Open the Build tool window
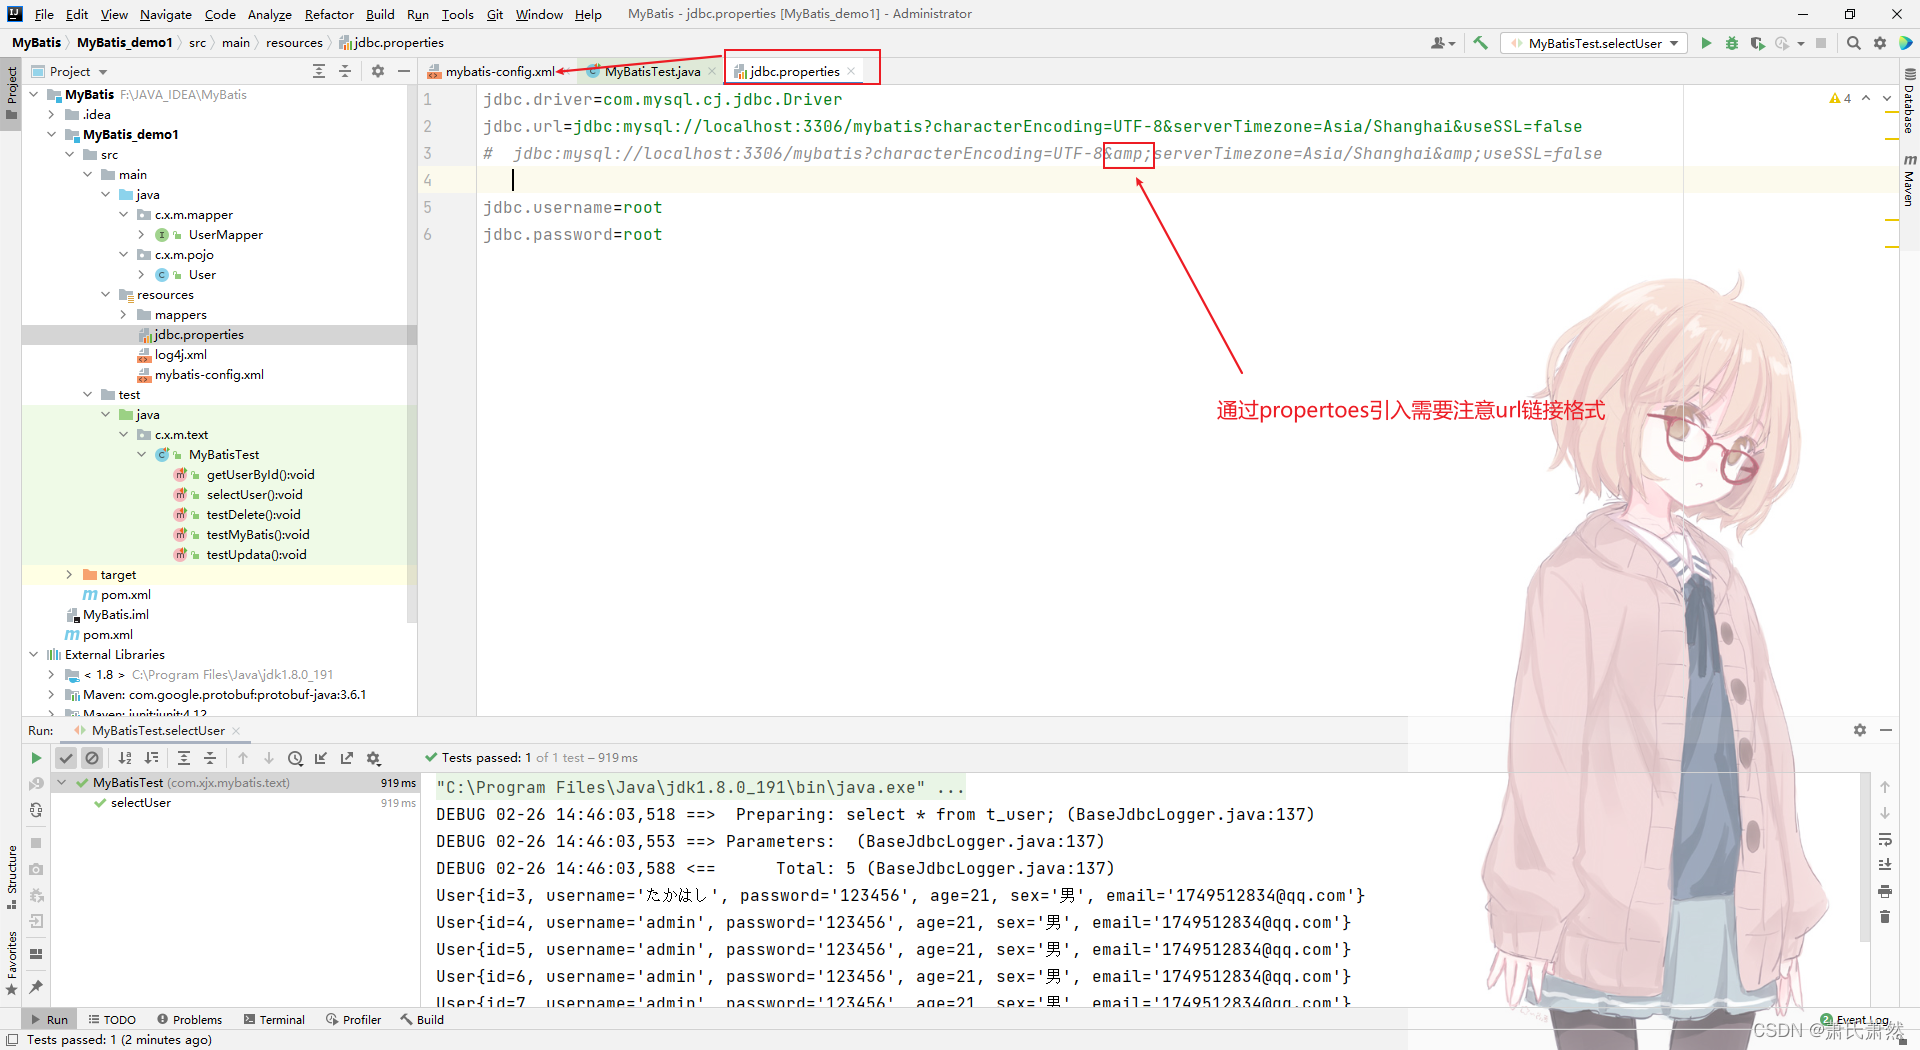 (x=422, y=1019)
